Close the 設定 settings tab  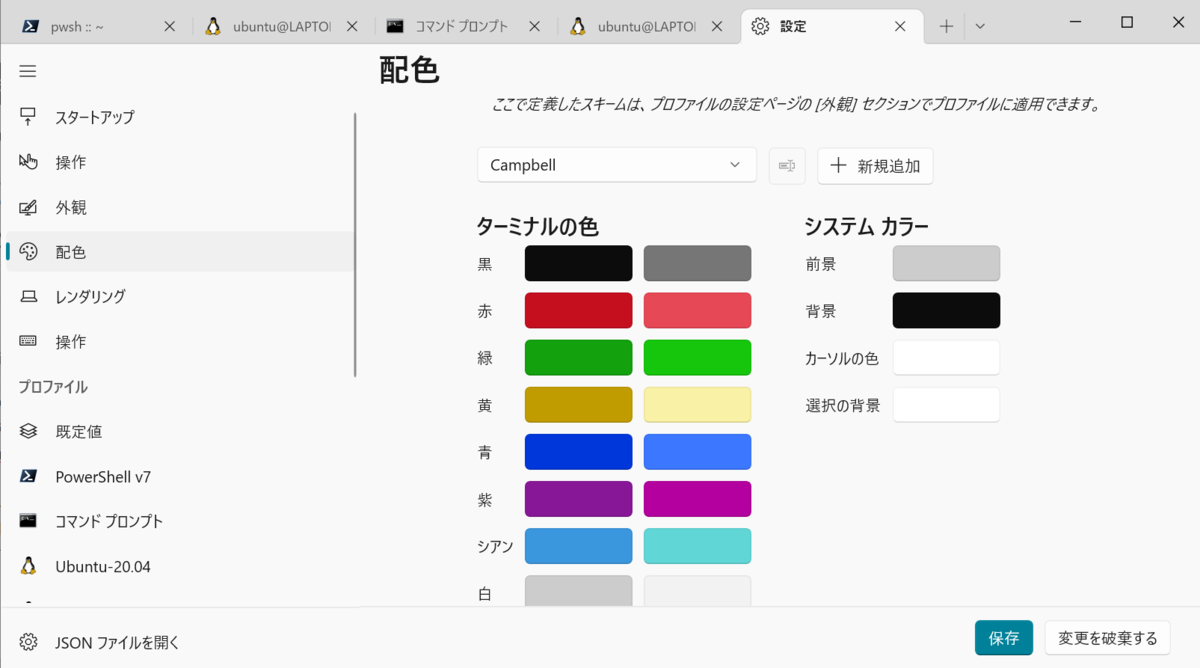coord(900,27)
